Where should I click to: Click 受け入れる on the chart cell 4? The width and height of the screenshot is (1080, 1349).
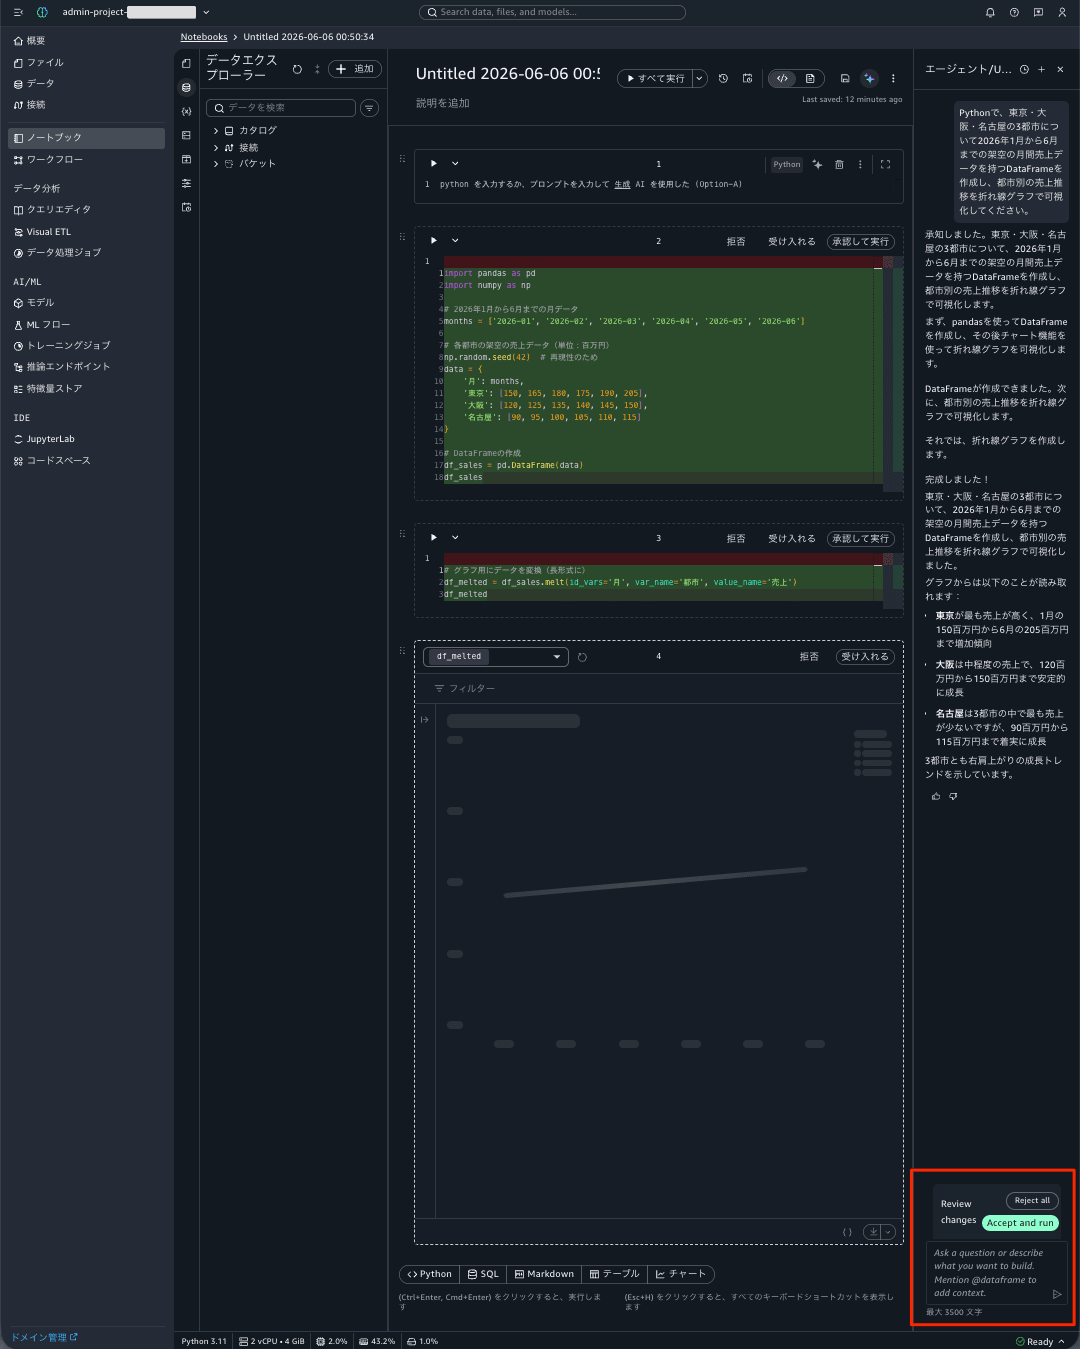865,657
